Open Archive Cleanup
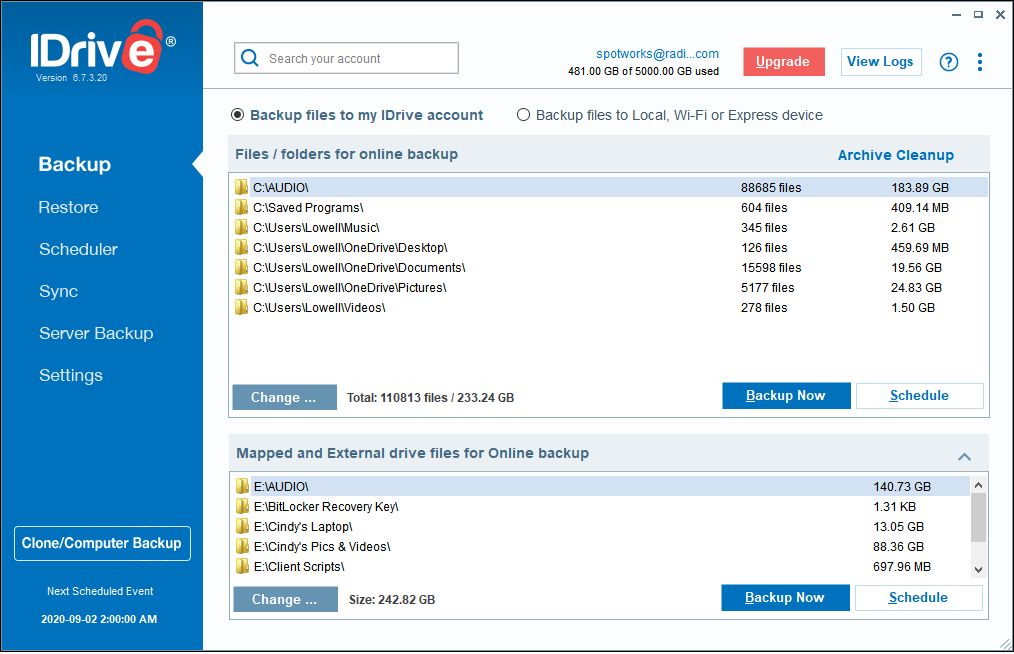1014x654 pixels. tap(895, 154)
